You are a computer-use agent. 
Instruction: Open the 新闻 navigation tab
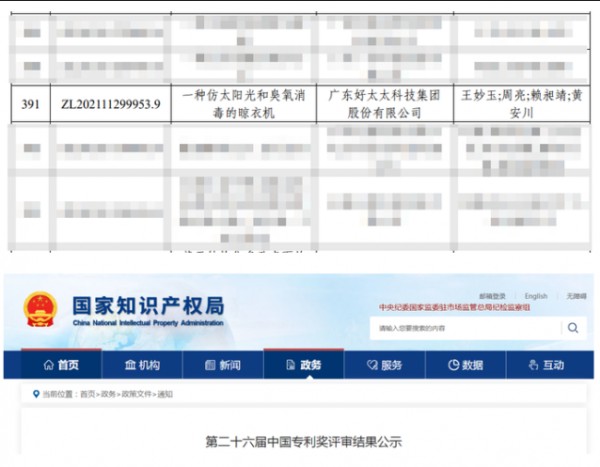click(223, 365)
